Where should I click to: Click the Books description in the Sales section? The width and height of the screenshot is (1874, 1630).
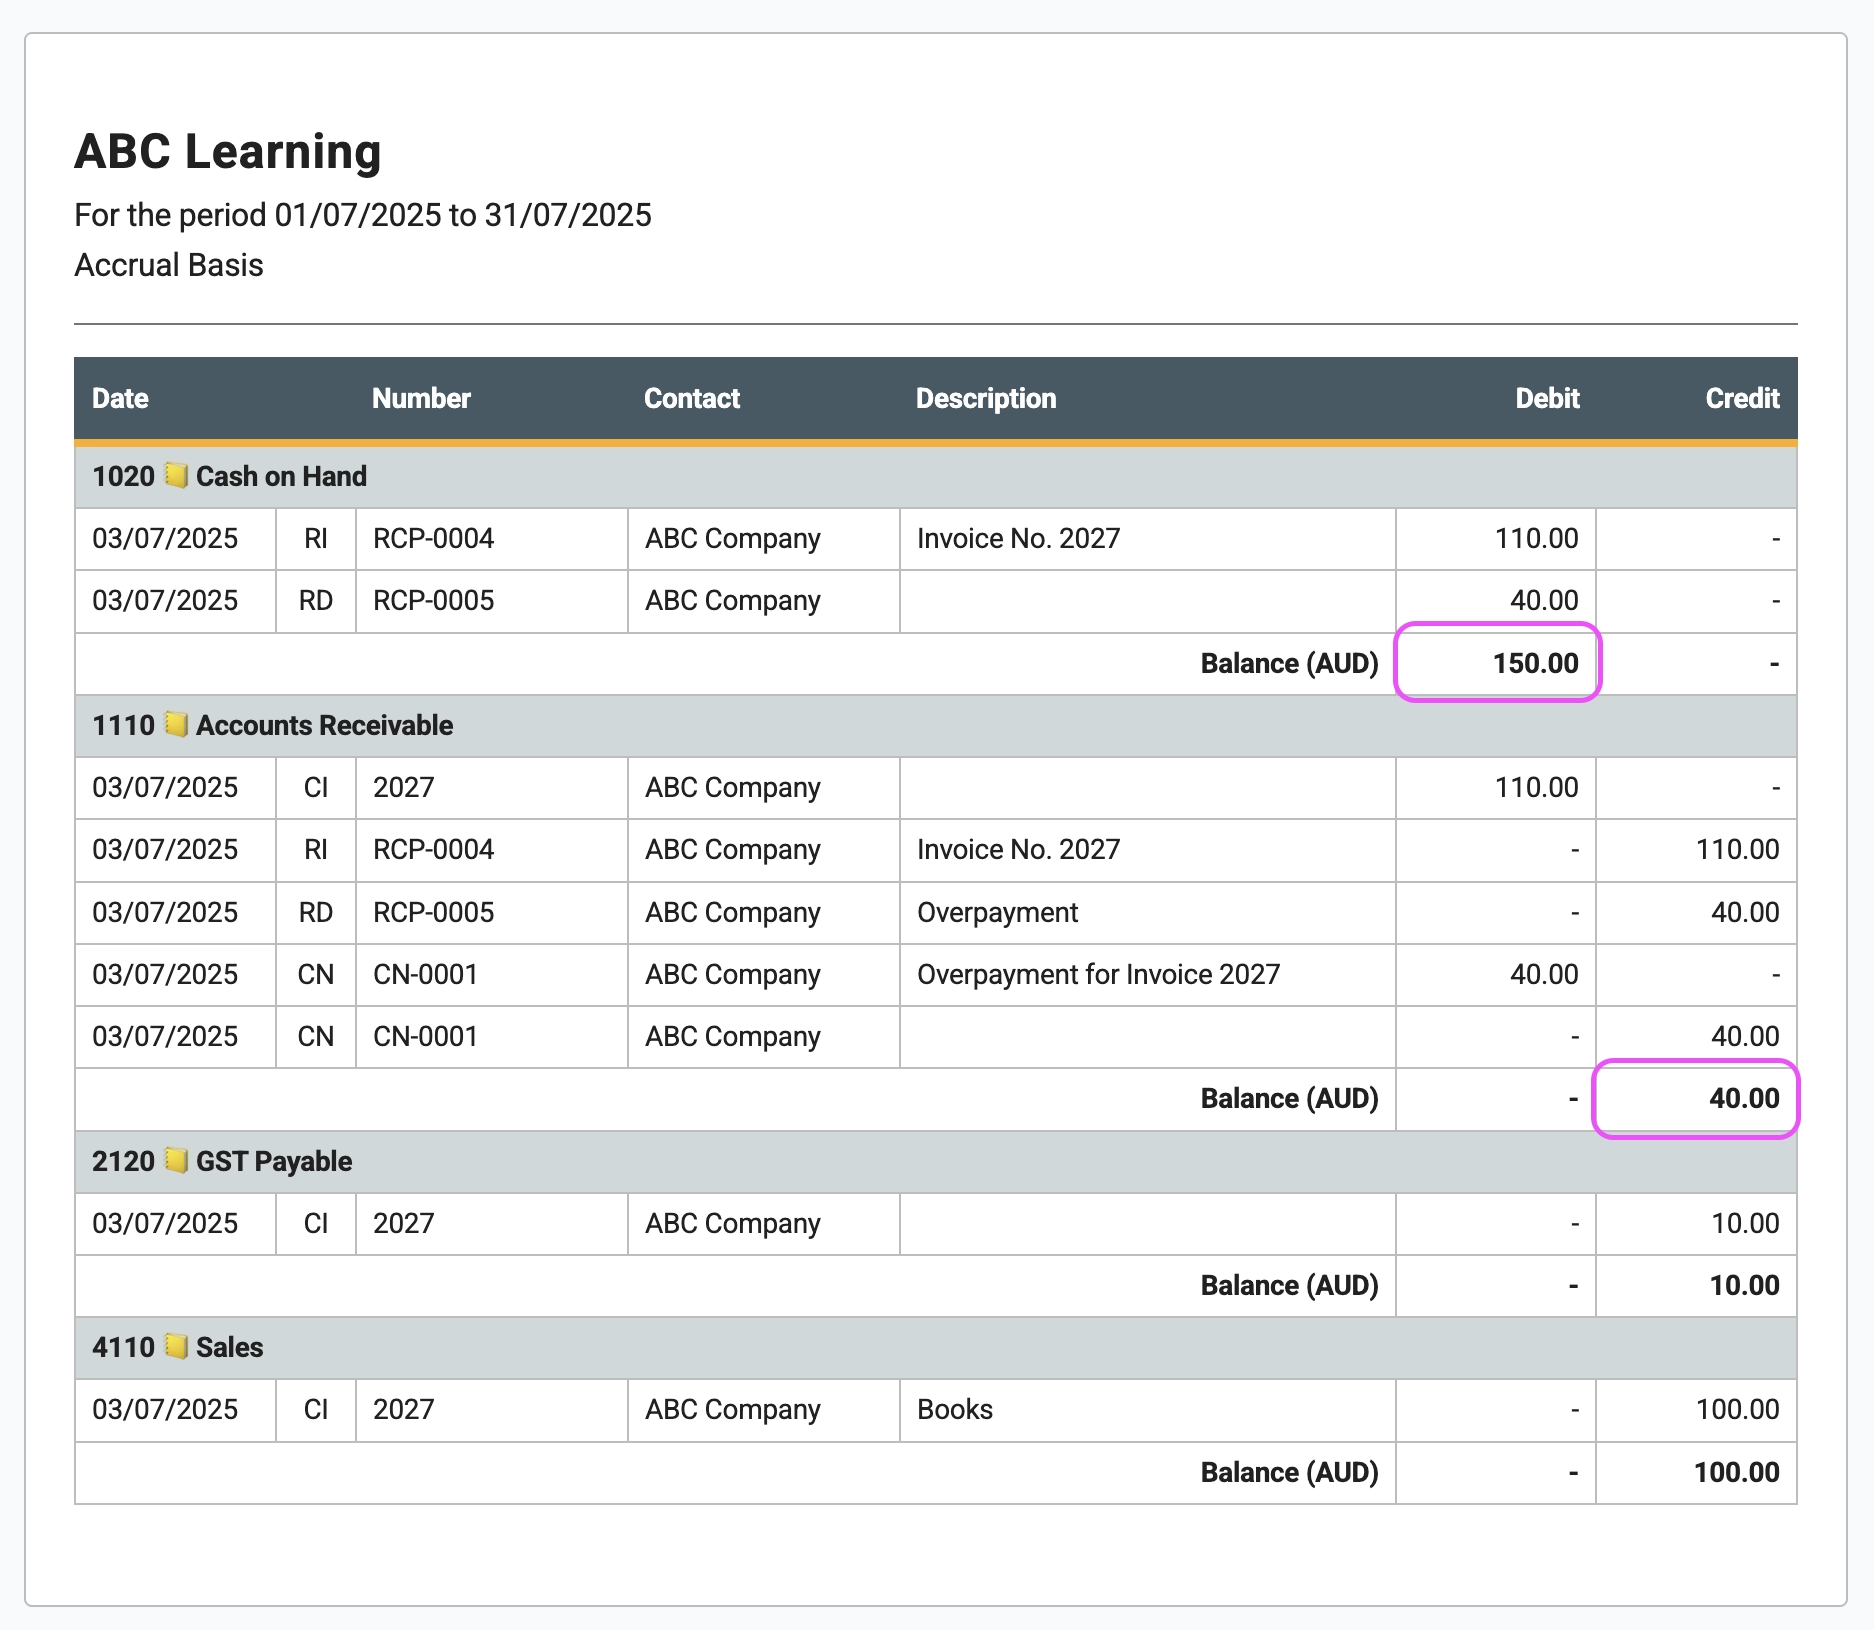(x=955, y=1409)
